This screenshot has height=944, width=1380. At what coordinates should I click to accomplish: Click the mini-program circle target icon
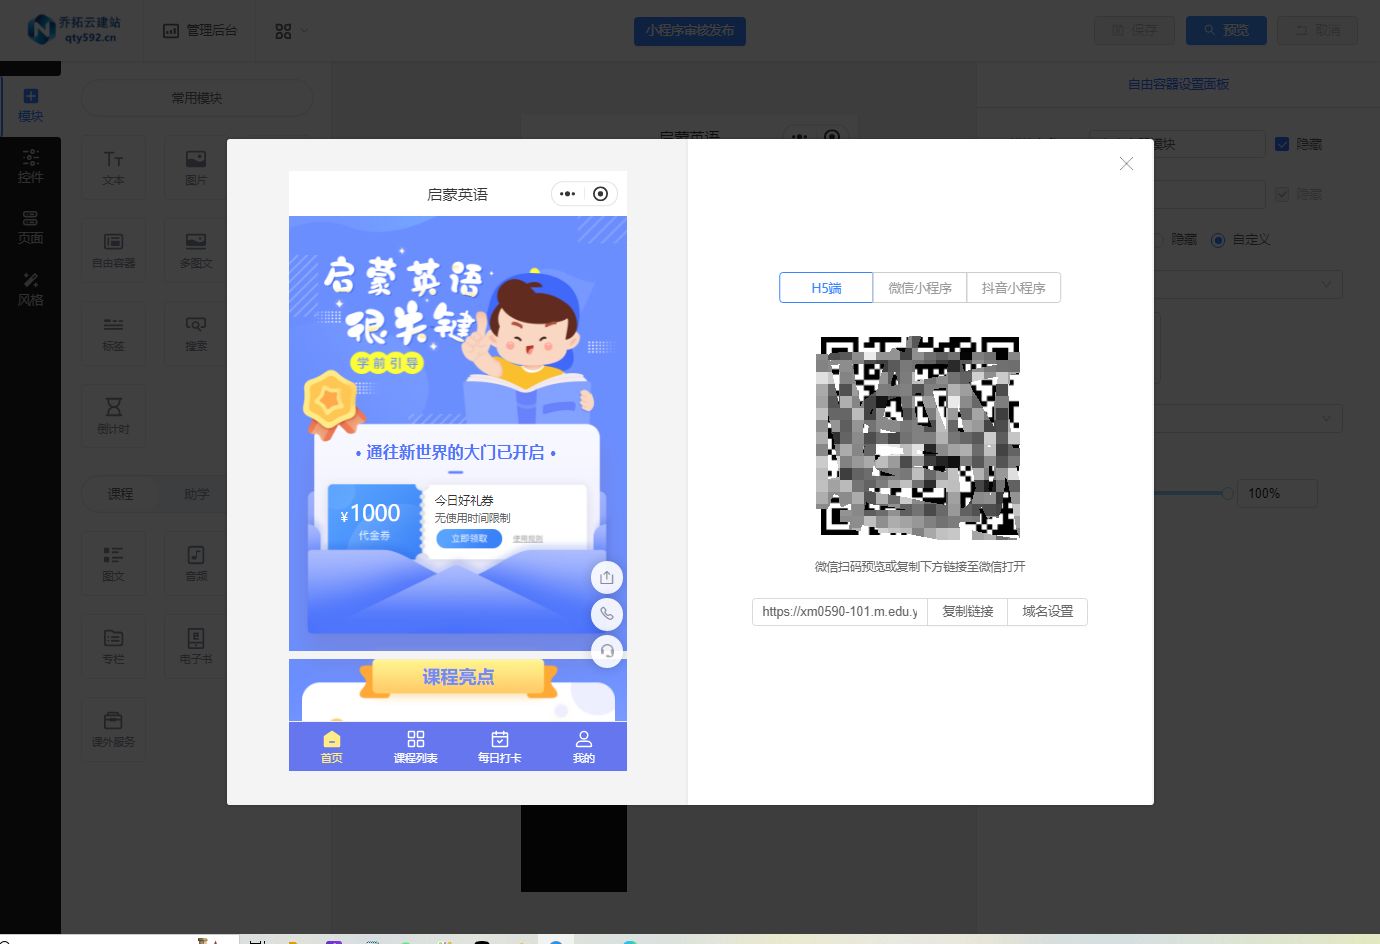point(600,194)
